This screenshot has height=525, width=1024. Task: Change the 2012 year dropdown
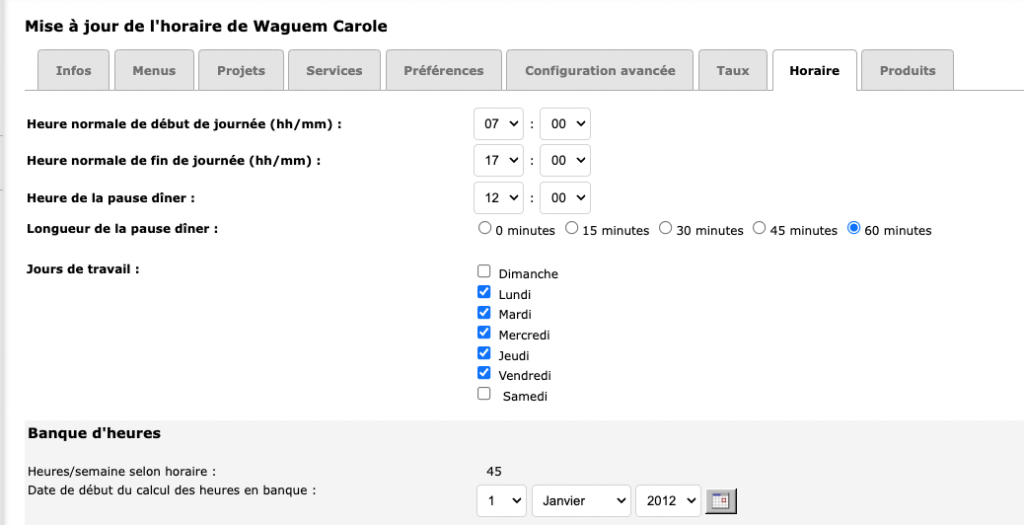tap(668, 501)
